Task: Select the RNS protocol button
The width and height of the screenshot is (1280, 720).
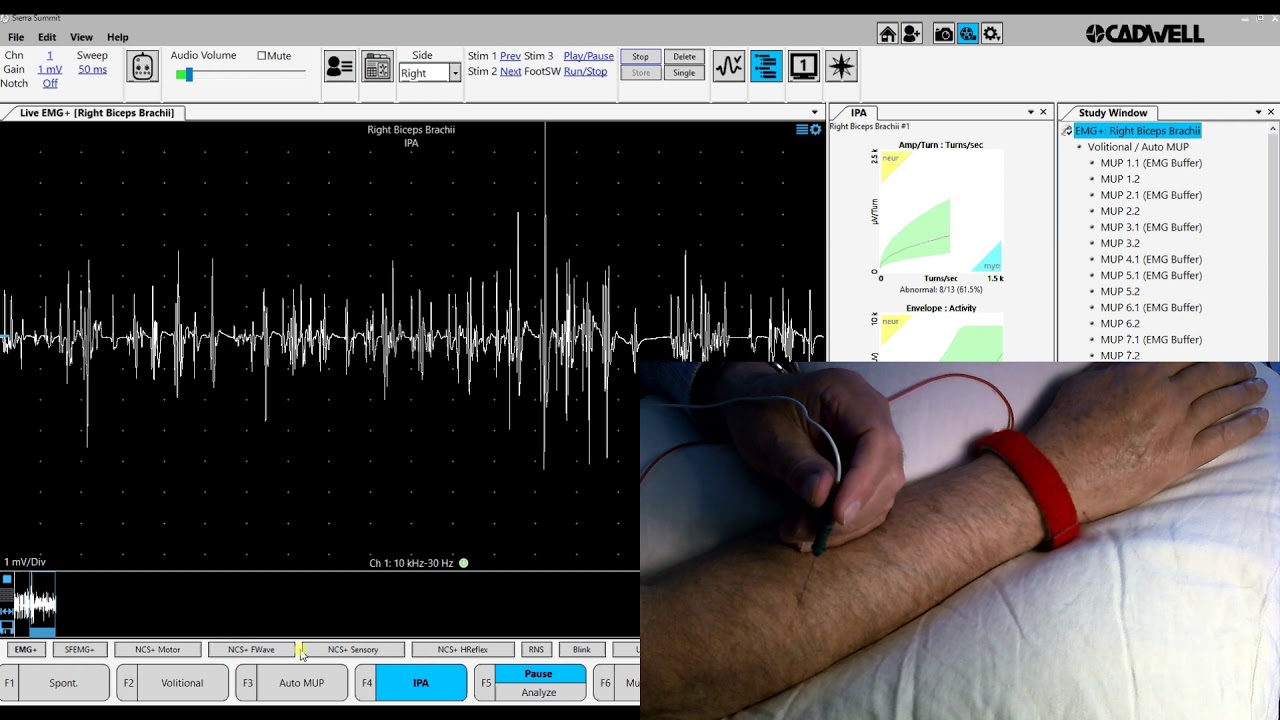Action: (x=536, y=650)
